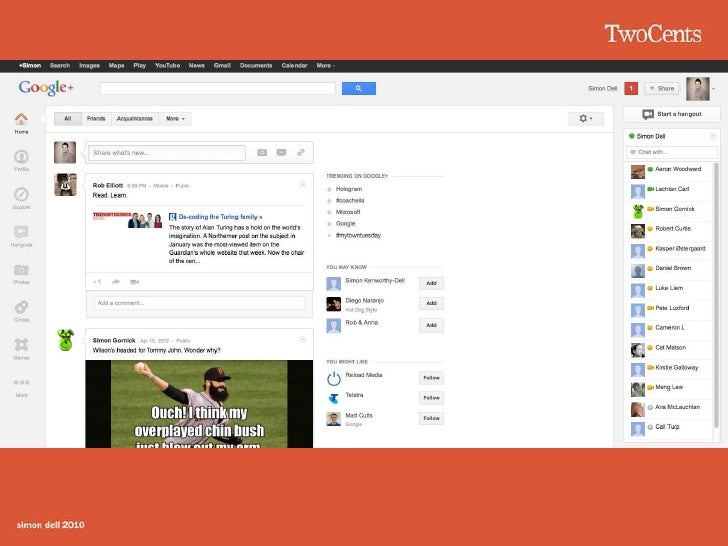
Task: Open Simon Dell profile photo at top right
Action: [698, 89]
